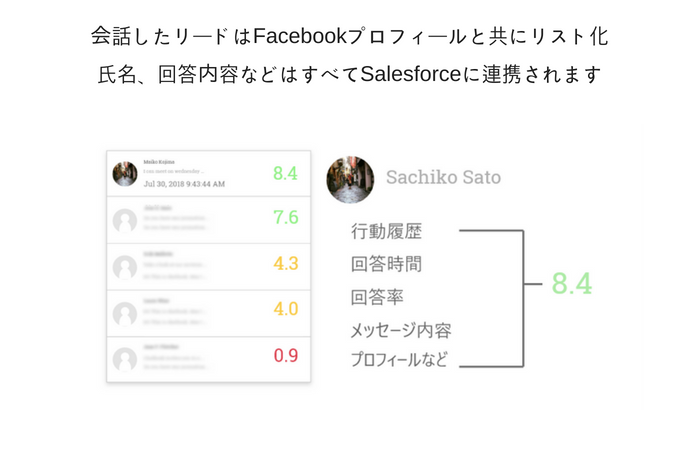Select the メッセージ内容 label
This screenshot has height=467, width=700.
[401, 330]
